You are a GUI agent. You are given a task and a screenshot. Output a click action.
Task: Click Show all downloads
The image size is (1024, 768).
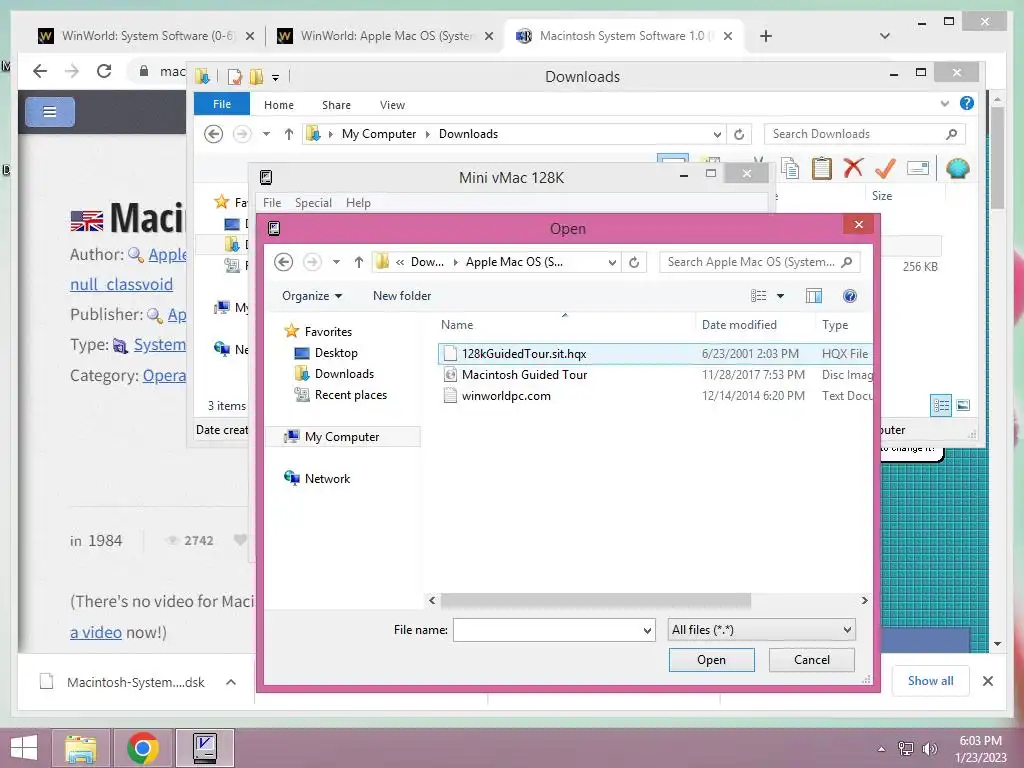930,680
